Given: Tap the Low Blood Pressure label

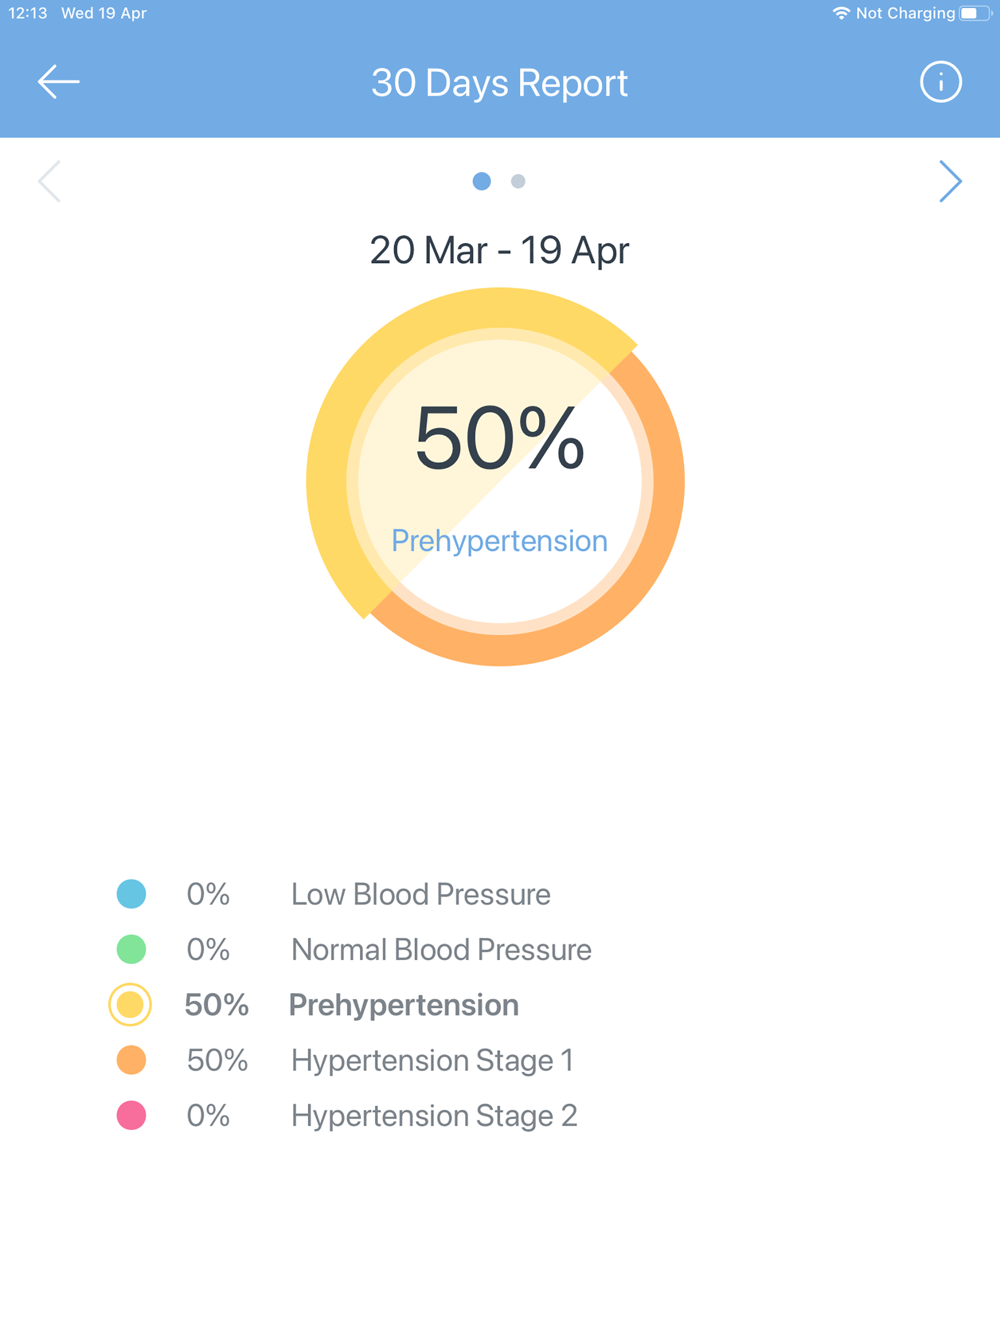Looking at the screenshot, I should tap(420, 894).
